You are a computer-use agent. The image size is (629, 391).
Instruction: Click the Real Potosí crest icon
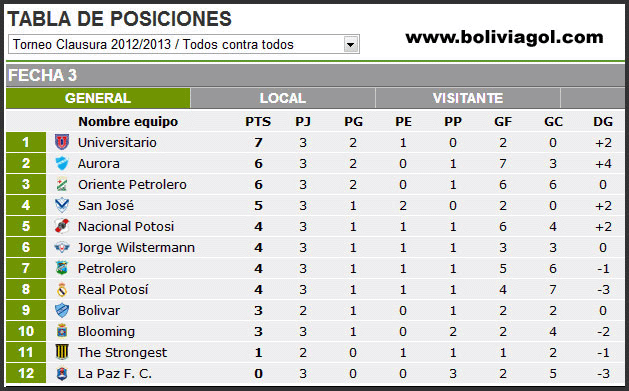(62, 289)
